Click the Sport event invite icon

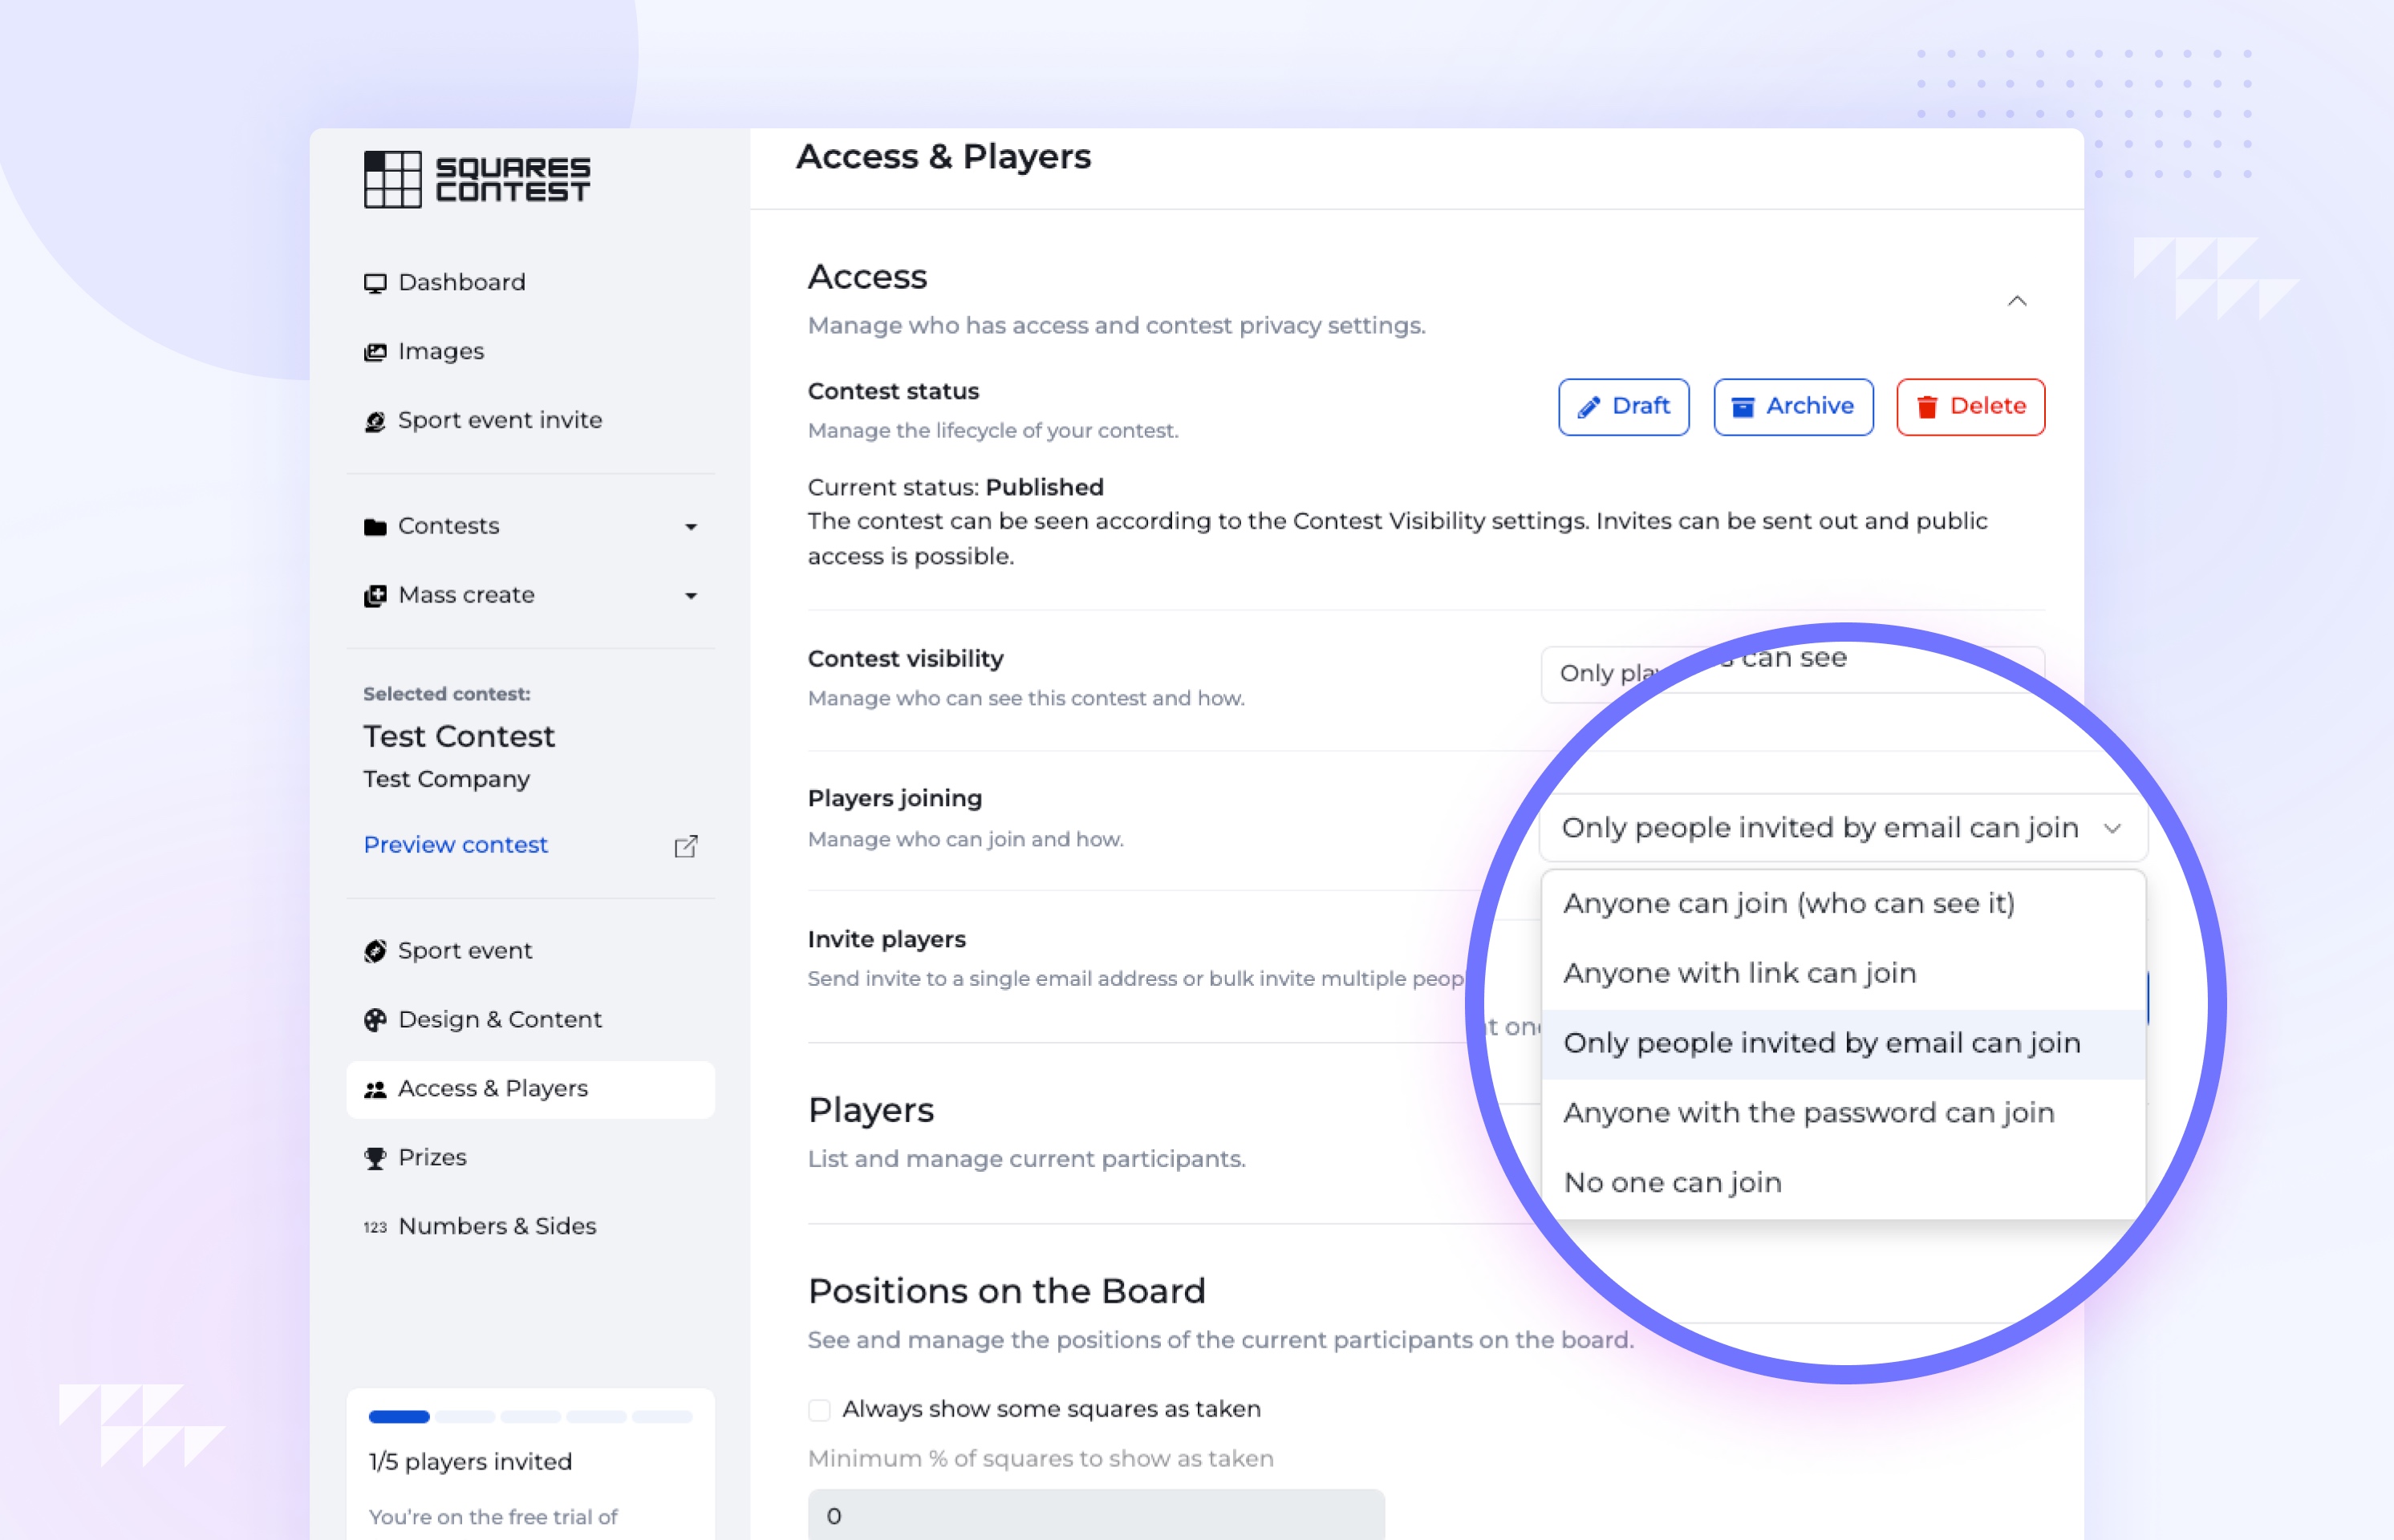375,421
